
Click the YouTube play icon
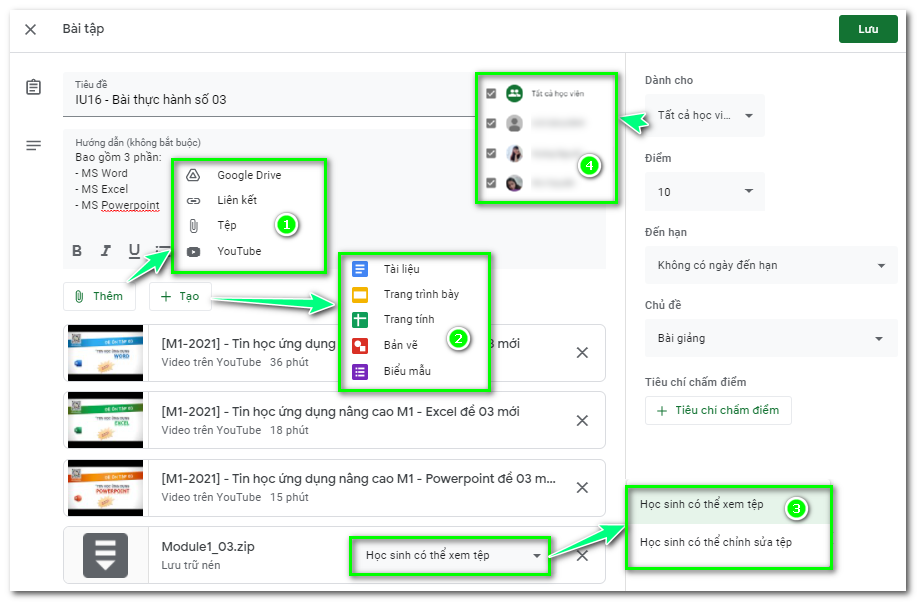pyautogui.click(x=193, y=252)
